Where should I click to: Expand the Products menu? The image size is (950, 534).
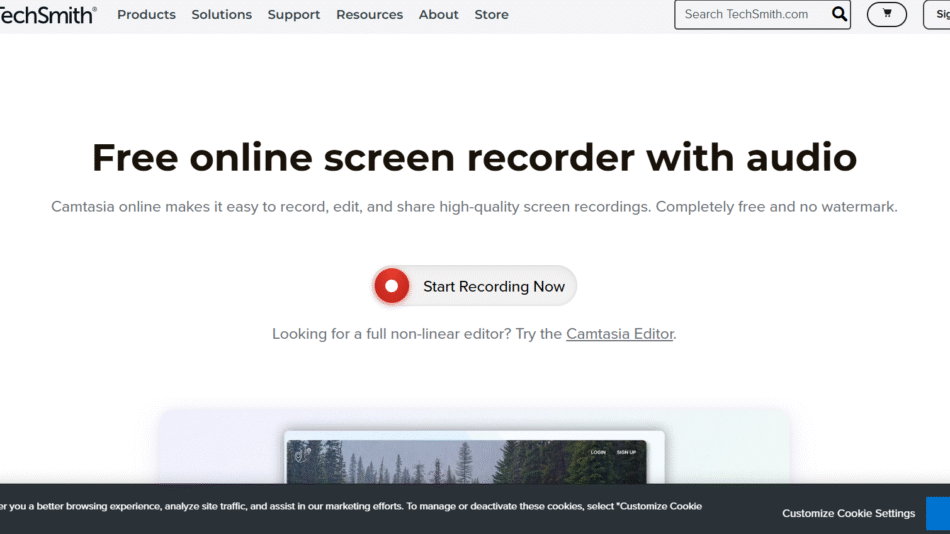click(146, 15)
